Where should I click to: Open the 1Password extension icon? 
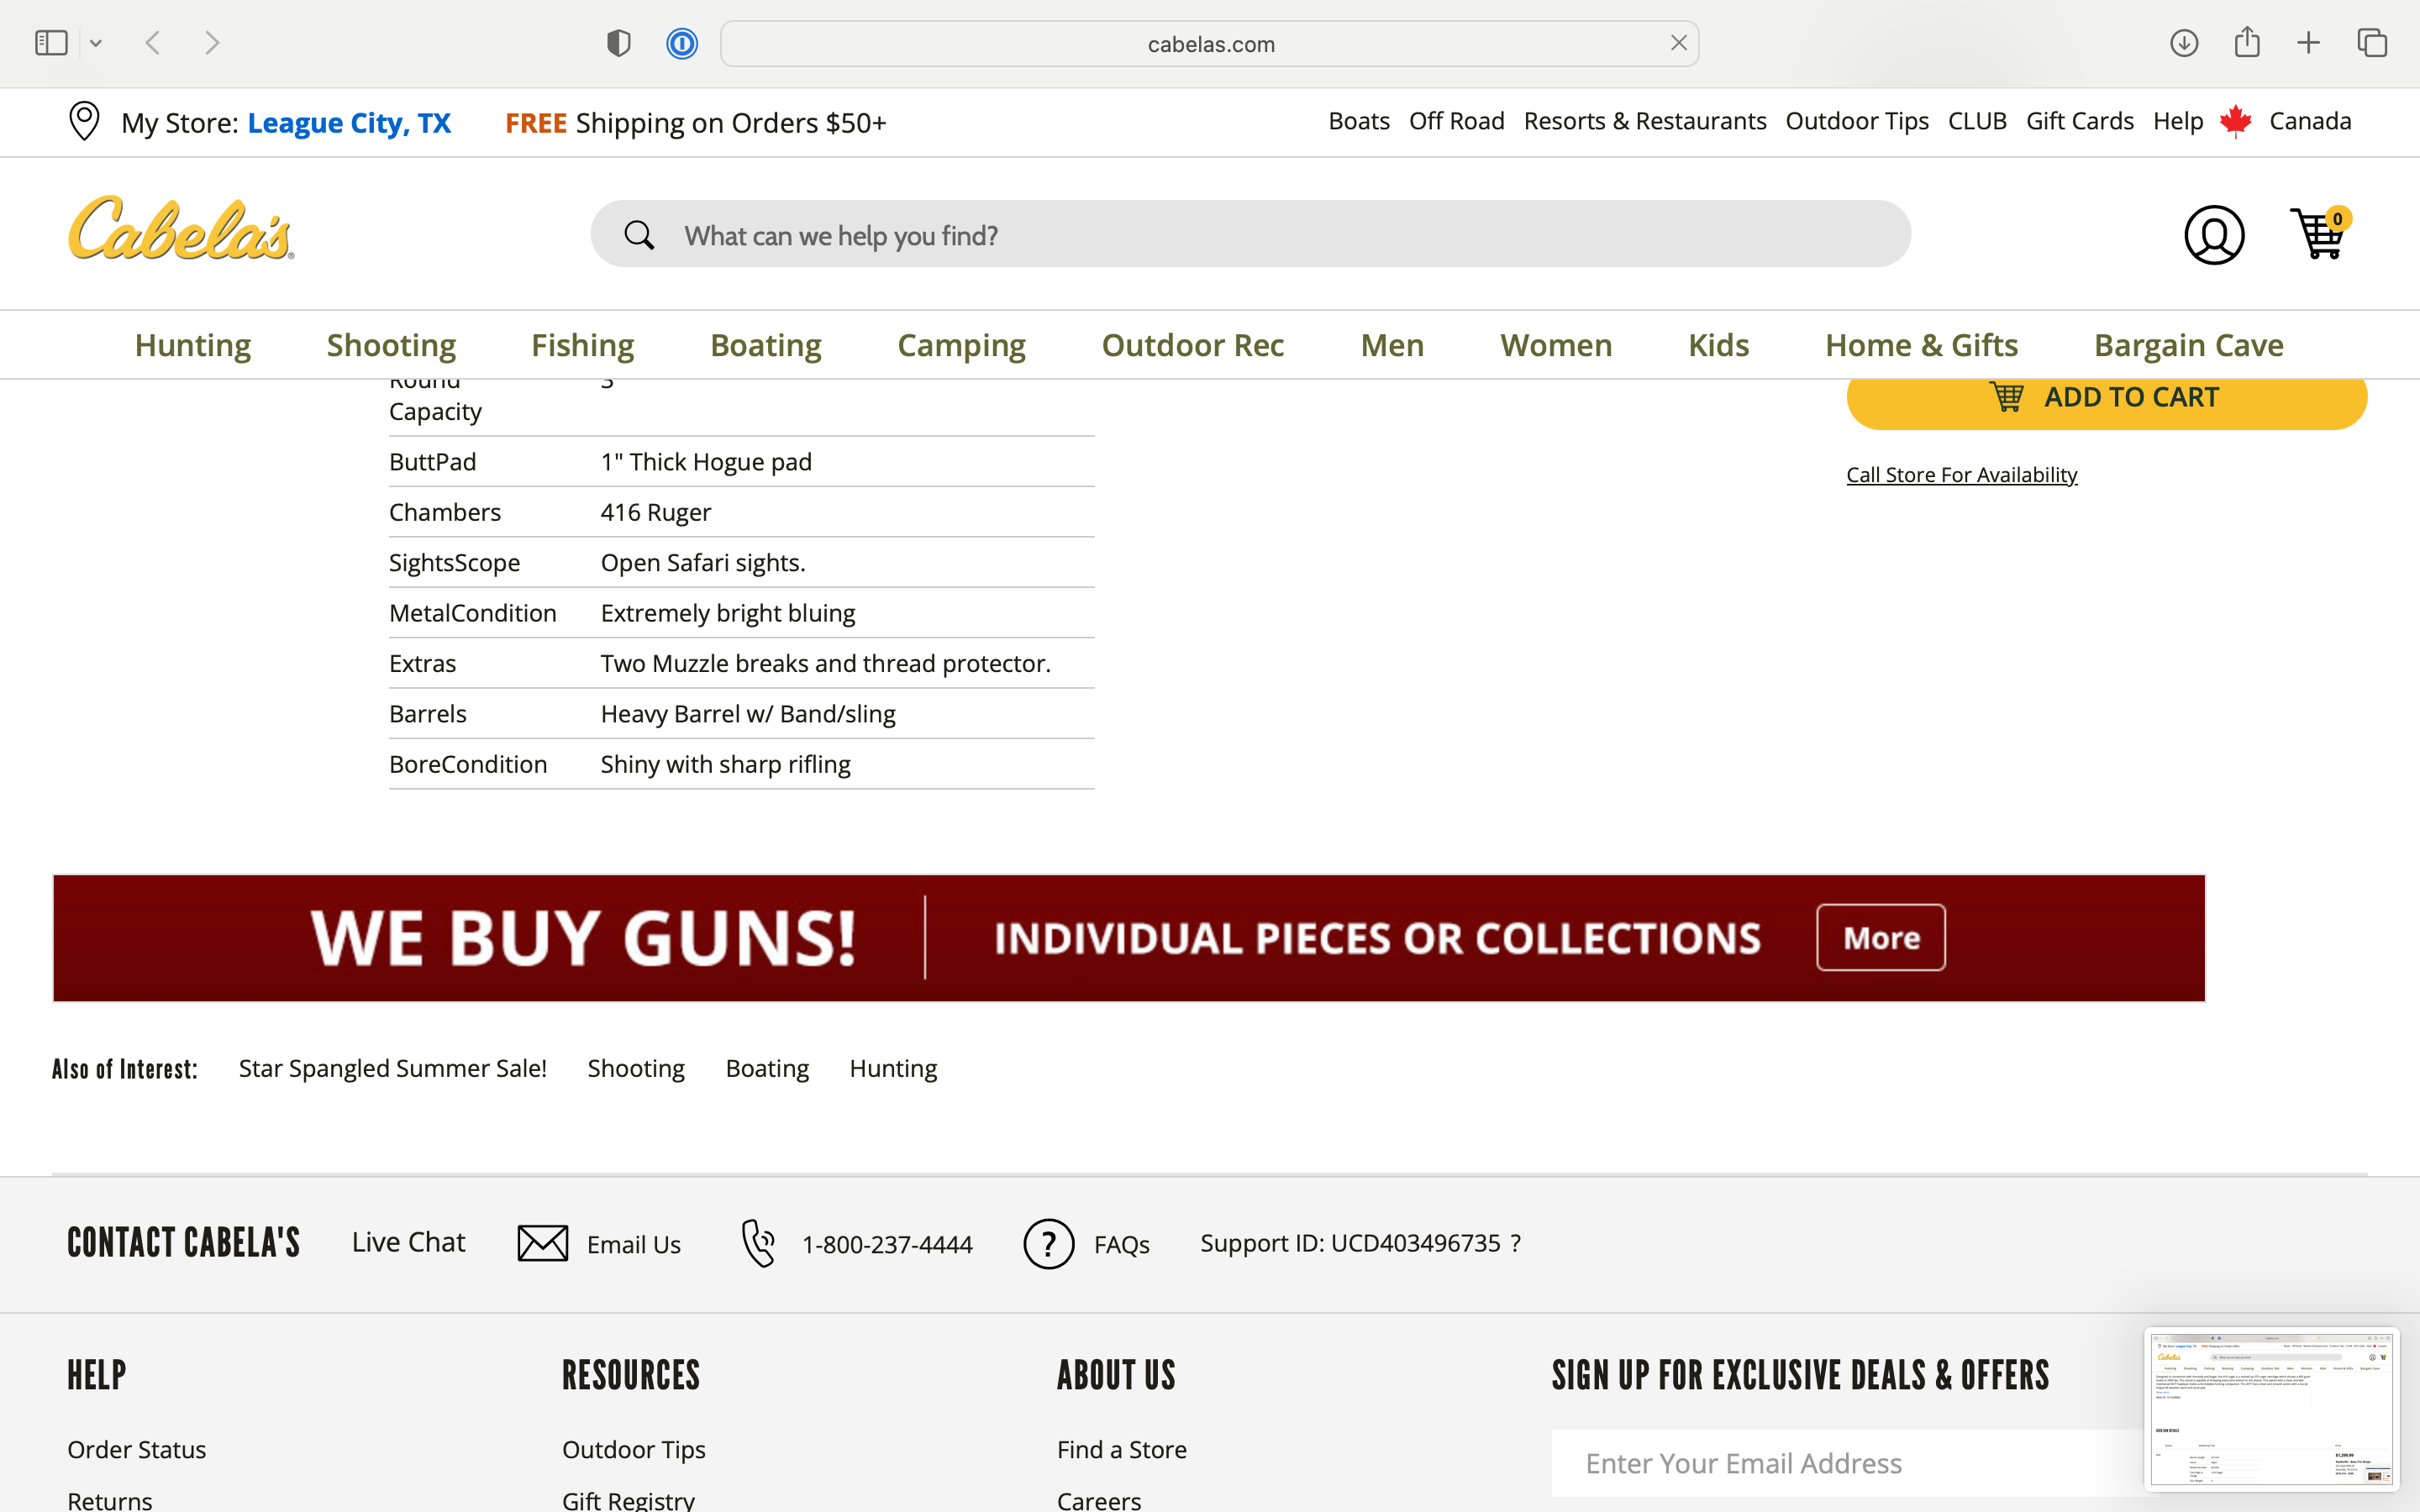[682, 43]
